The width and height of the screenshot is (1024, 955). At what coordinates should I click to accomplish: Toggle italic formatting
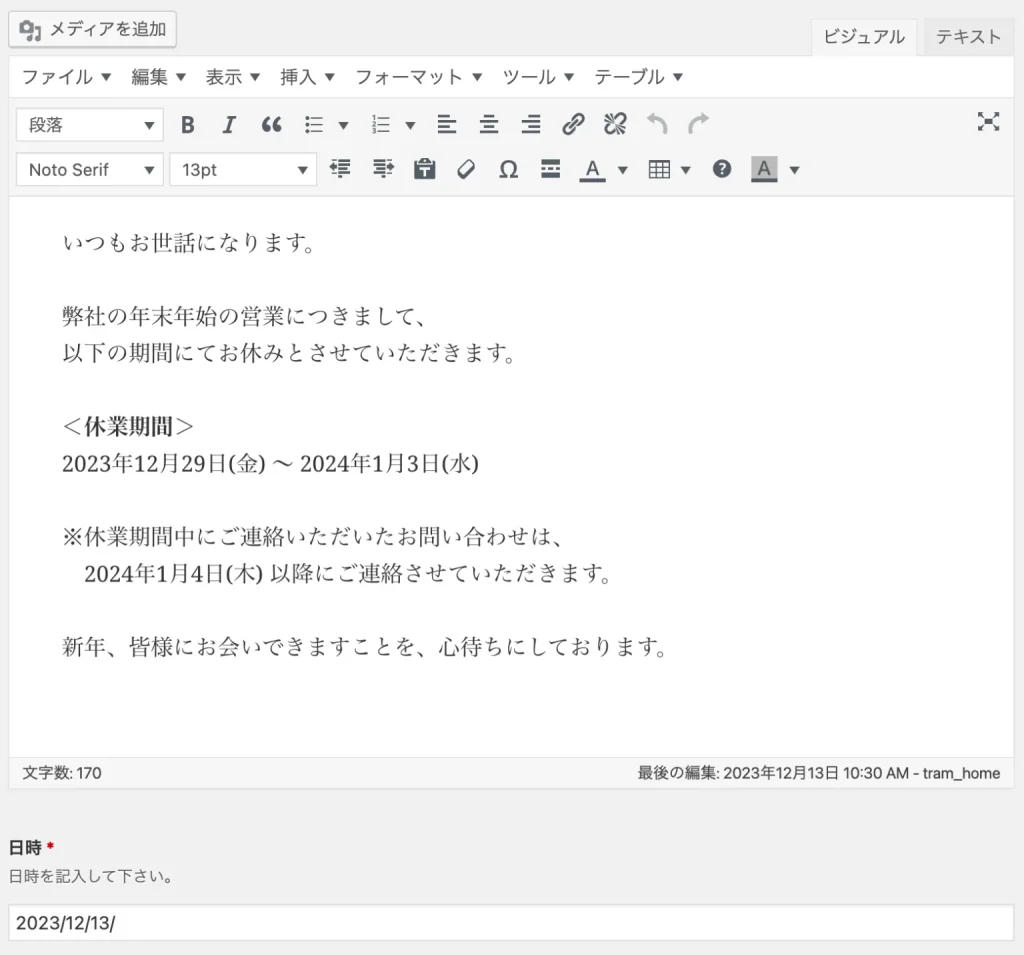coord(229,125)
